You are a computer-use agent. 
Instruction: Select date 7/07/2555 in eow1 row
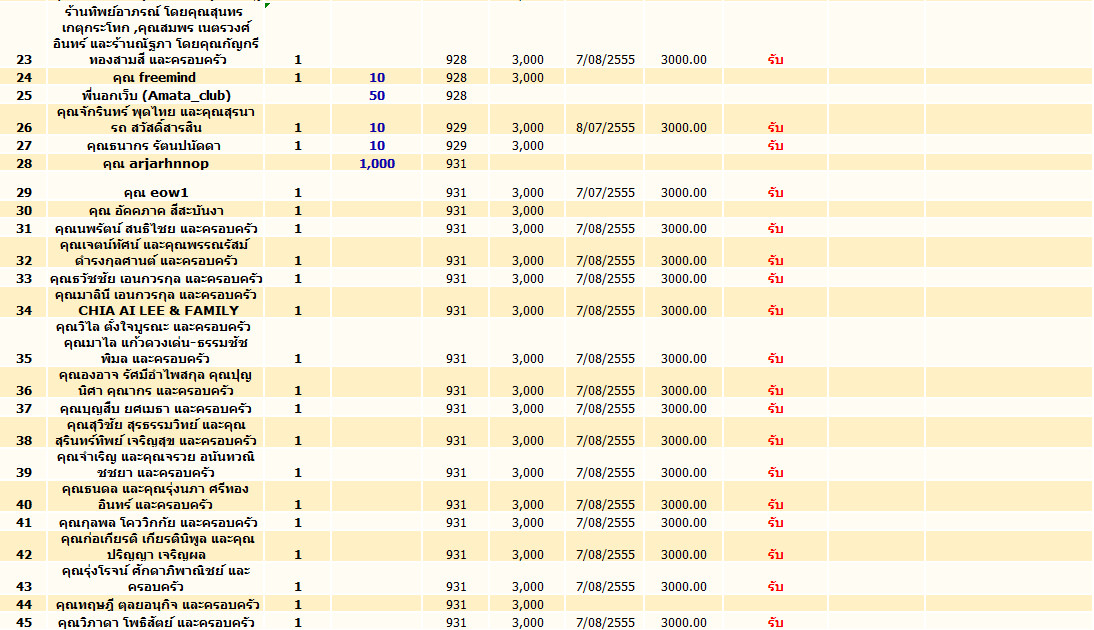[606, 193]
